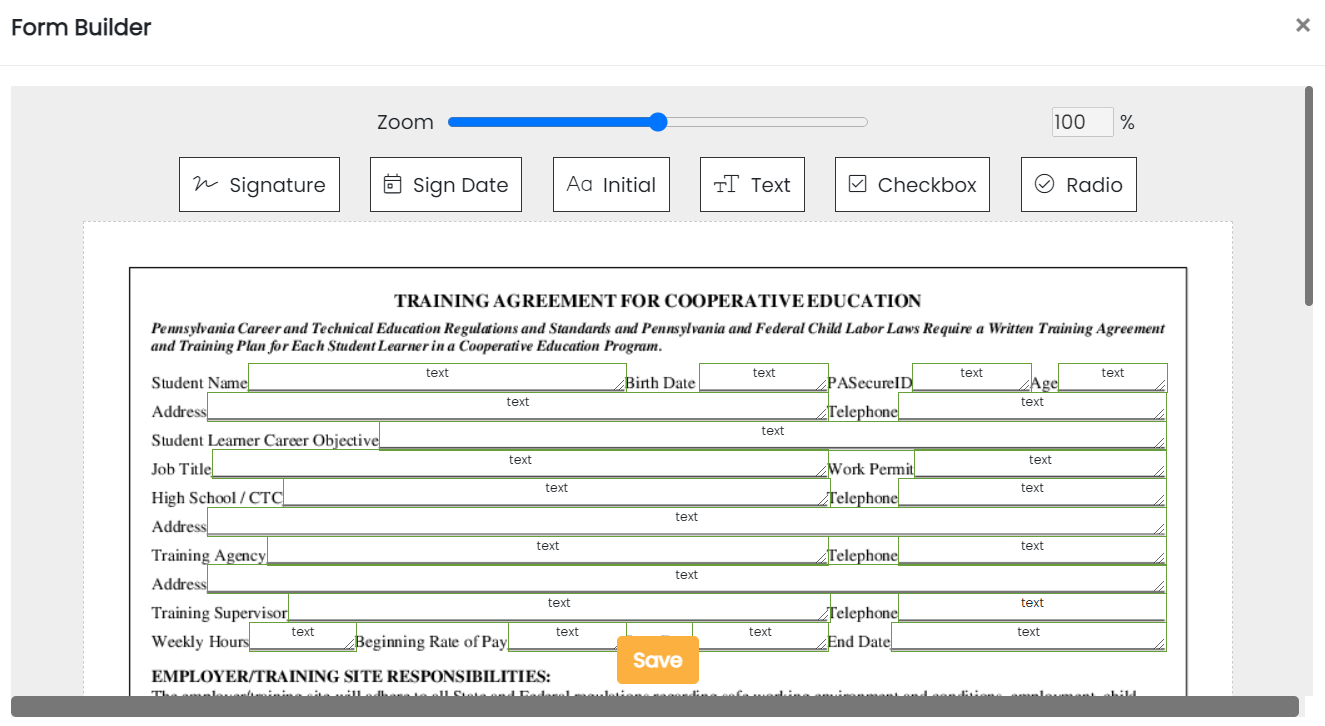Screen dimensions: 1325x726
Task: Select the Address field below High School / CTC
Action: point(687,521)
